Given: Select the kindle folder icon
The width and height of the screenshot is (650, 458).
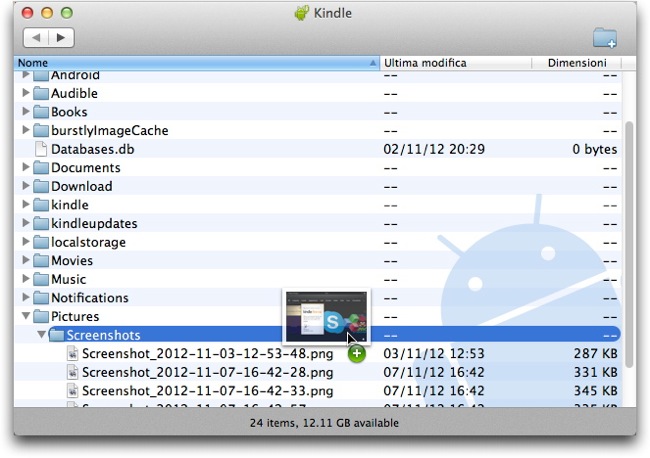Looking at the screenshot, I should [x=41, y=205].
